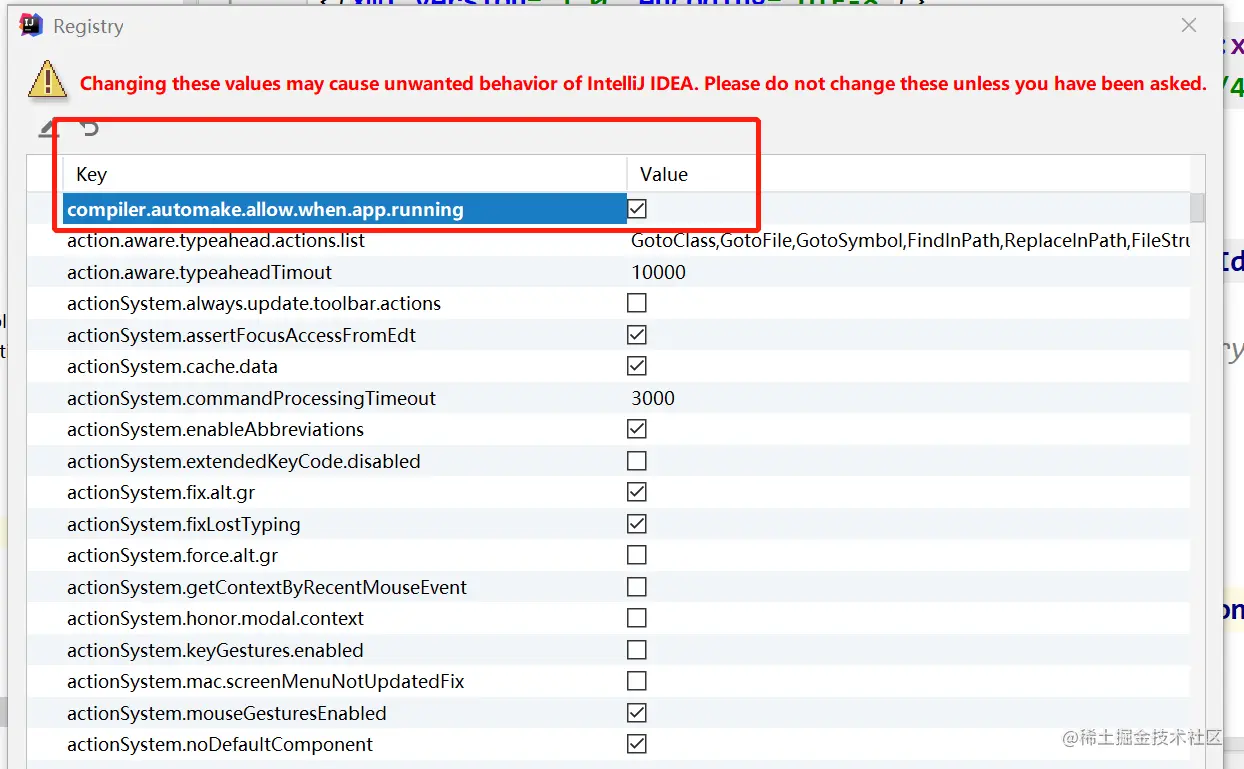Select actionSystem.assertFocusAccessFromEdt key text
This screenshot has height=769, width=1244.
click(x=241, y=335)
